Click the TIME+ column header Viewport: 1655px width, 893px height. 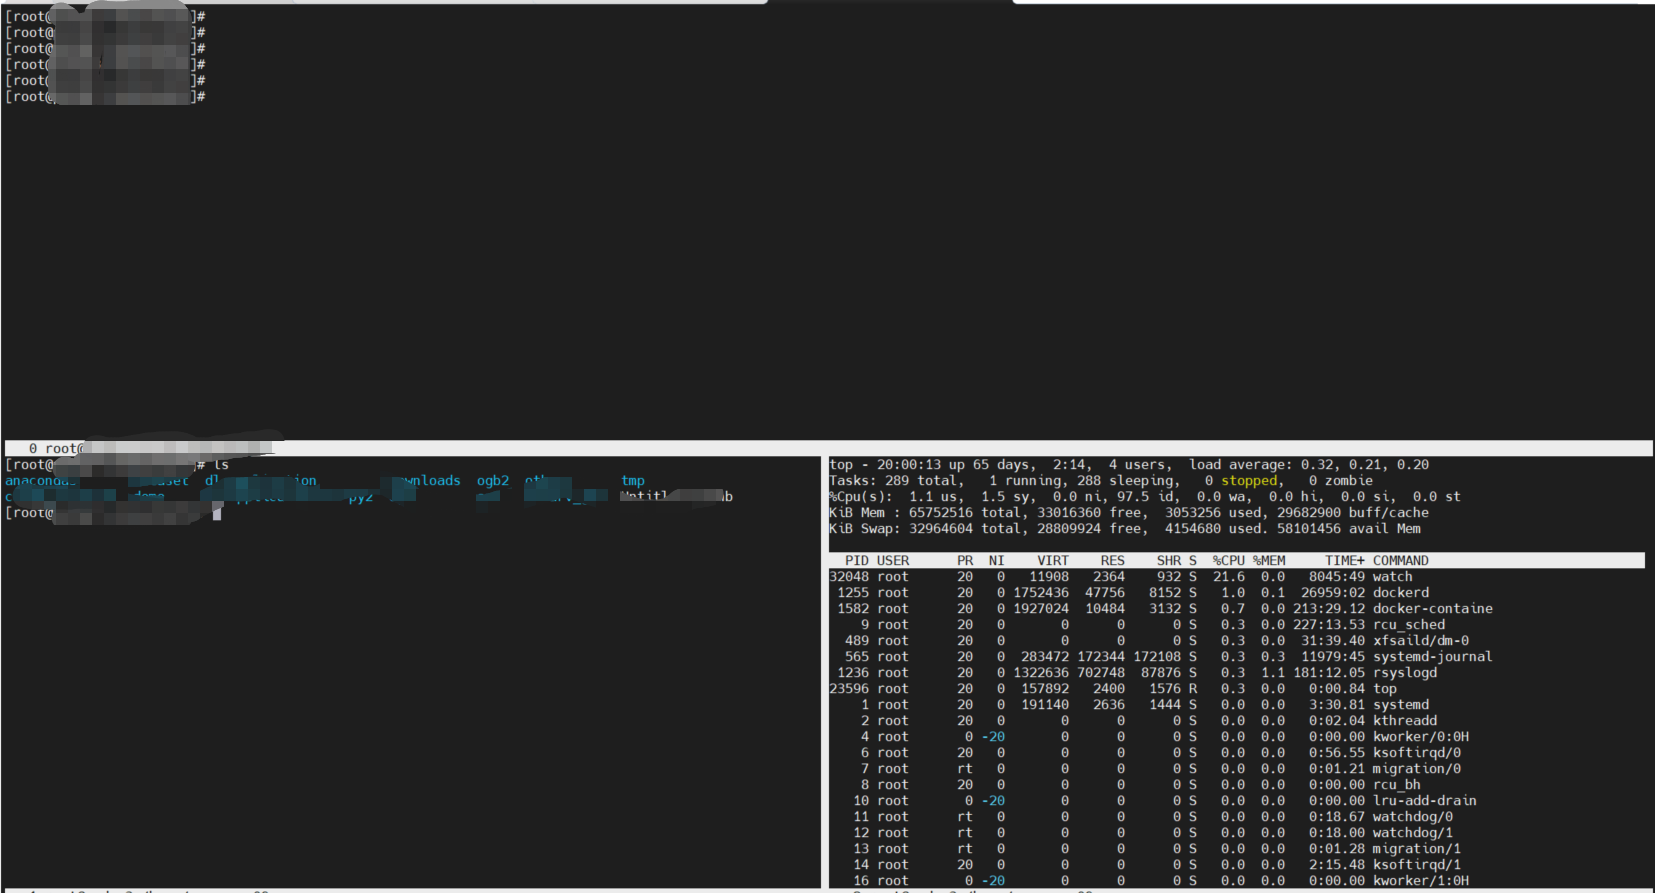1345,561
